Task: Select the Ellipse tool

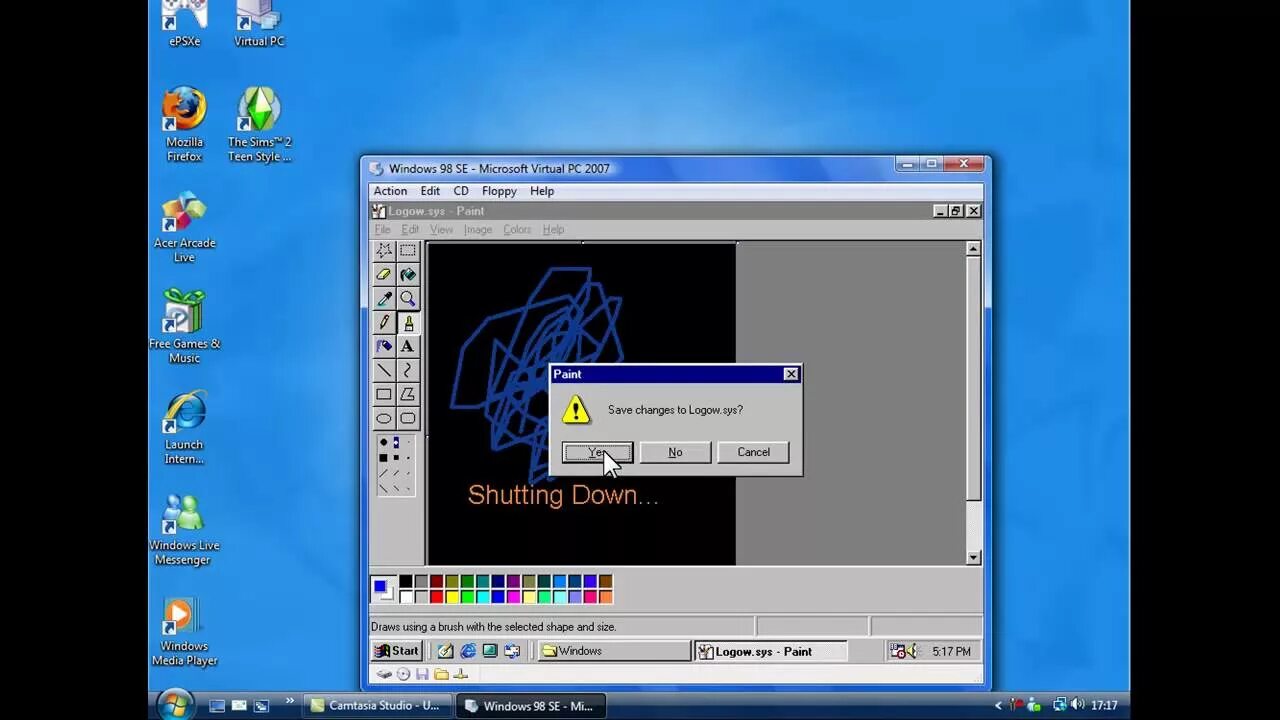Action: point(384,418)
